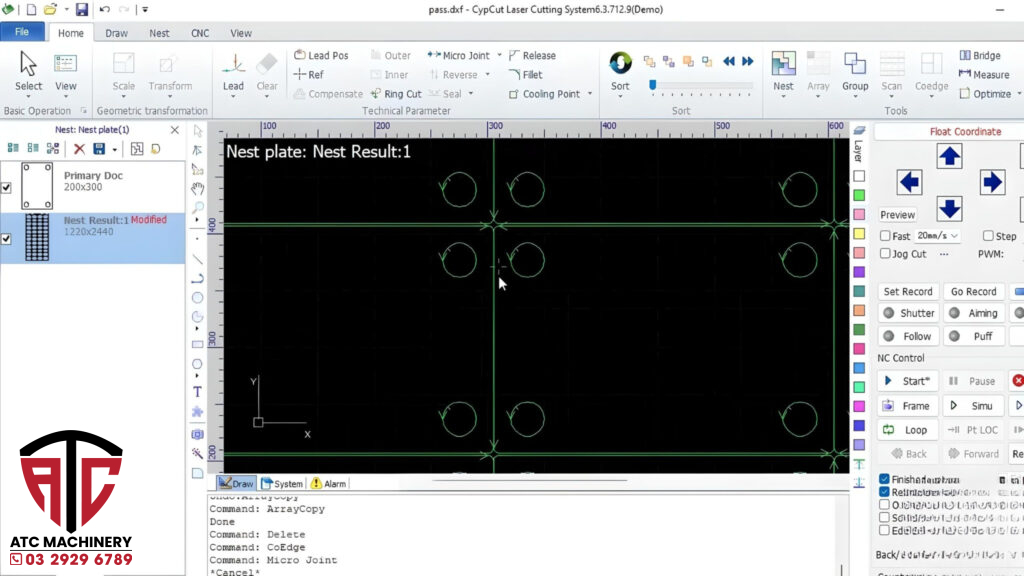
Task: Switch to the CNC ribbon tab
Action: pyautogui.click(x=200, y=33)
